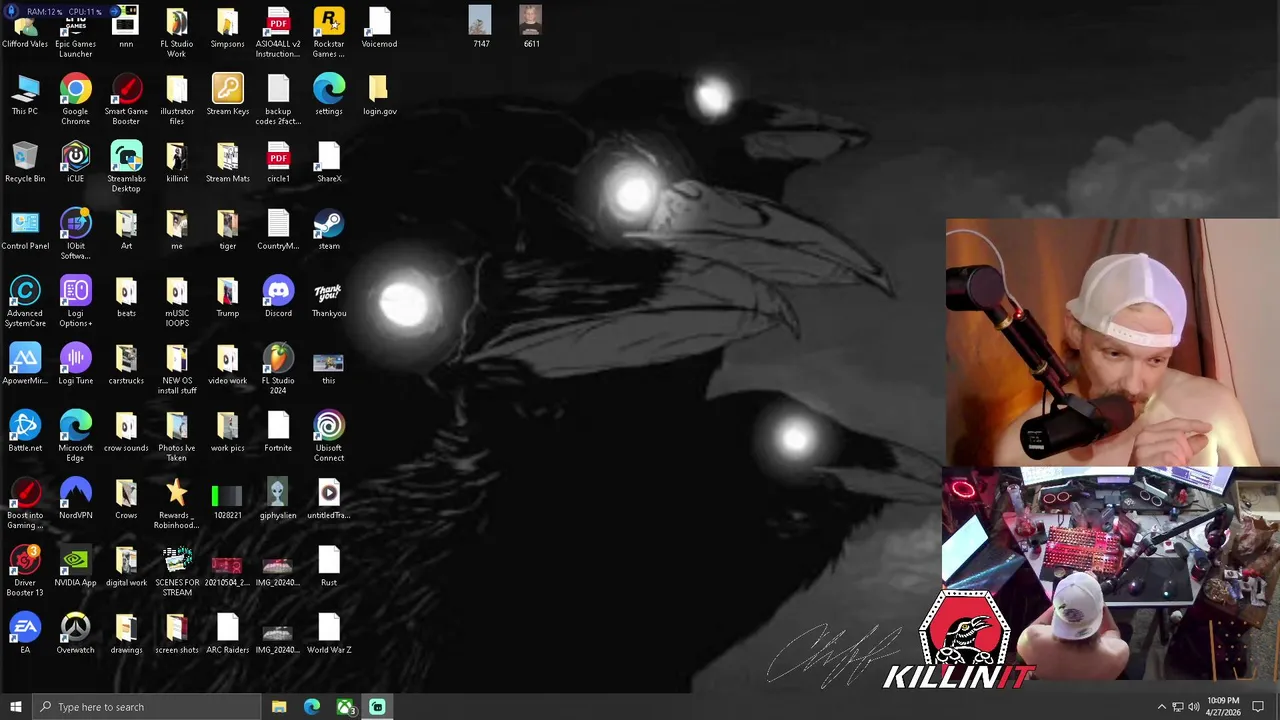Open the Recycle Bin
The height and width of the screenshot is (720, 1280).
point(25,162)
